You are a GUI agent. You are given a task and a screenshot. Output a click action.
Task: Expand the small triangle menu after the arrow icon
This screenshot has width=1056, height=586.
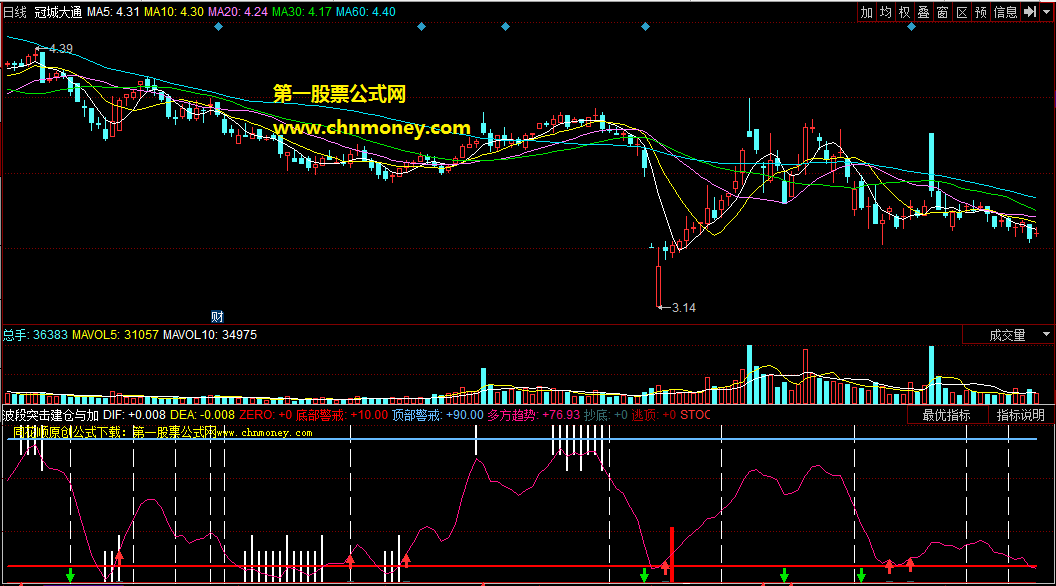[1046, 12]
